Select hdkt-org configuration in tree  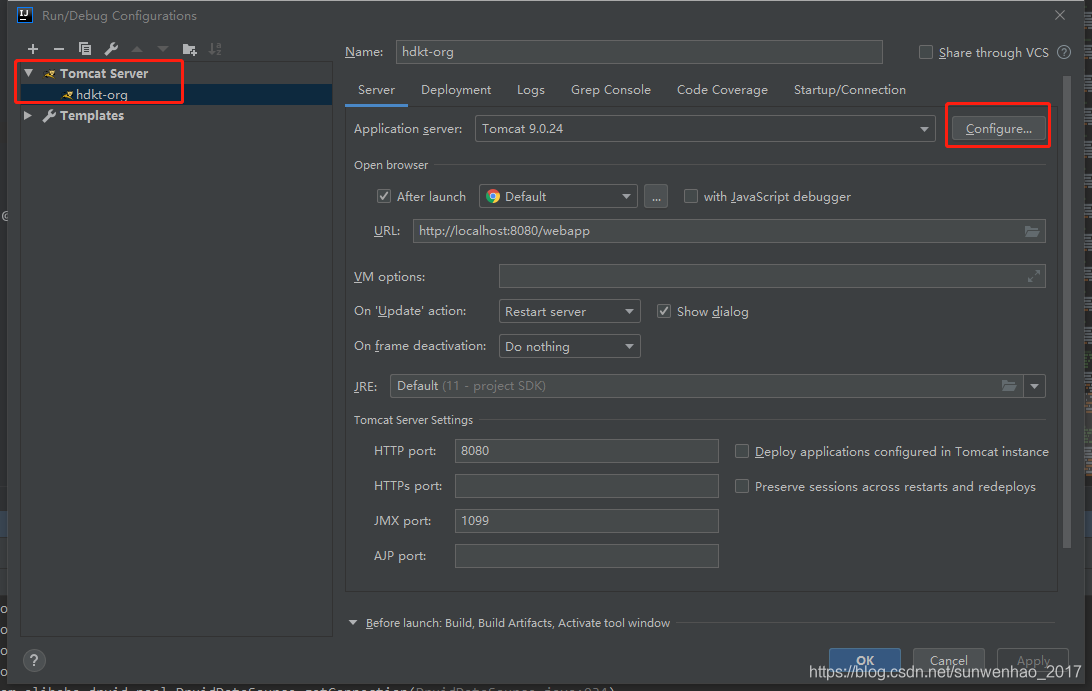[176, 95]
